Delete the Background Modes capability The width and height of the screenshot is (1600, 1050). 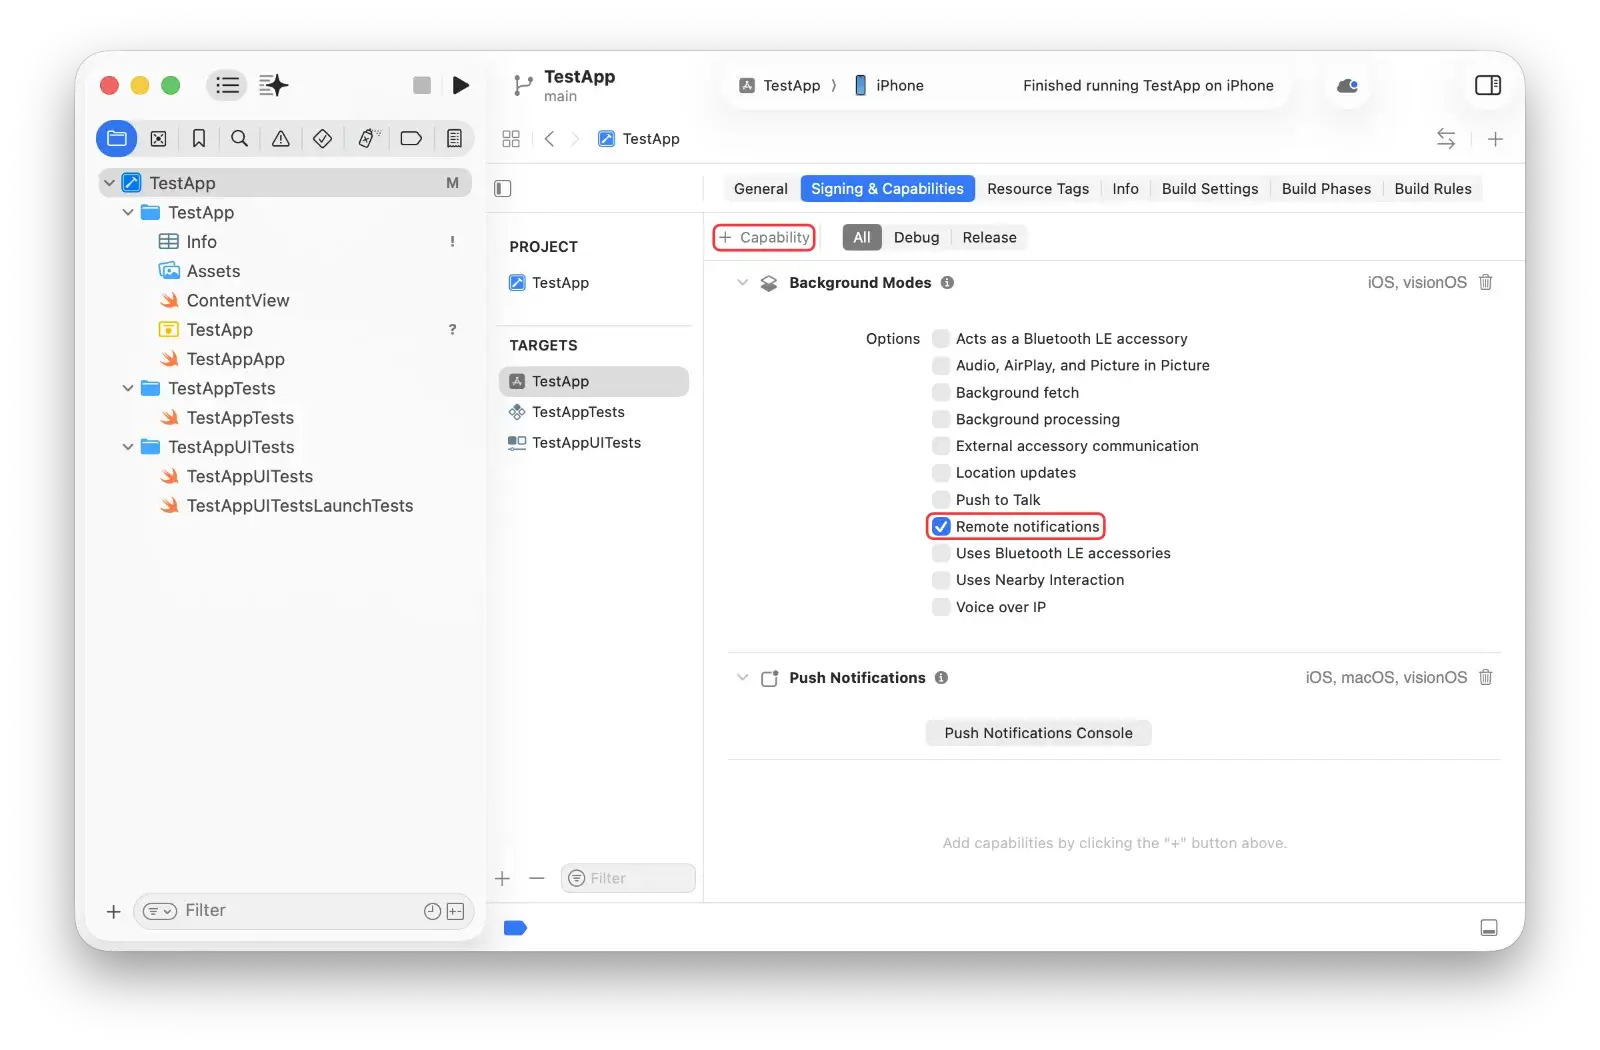pos(1485,283)
